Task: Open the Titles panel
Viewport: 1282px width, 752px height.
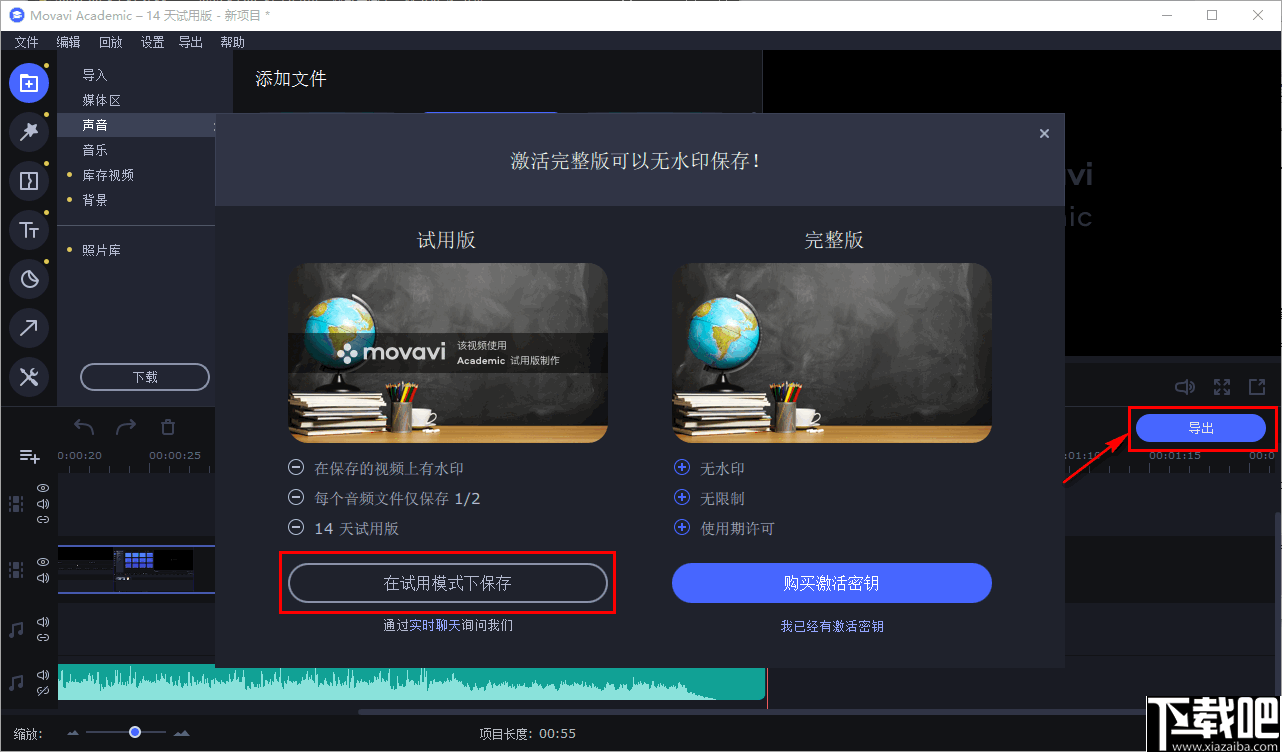Action: (29, 229)
